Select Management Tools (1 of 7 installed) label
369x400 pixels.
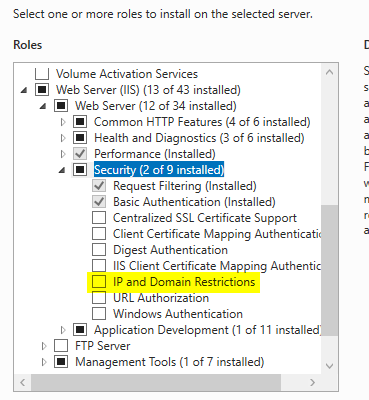[170, 362]
